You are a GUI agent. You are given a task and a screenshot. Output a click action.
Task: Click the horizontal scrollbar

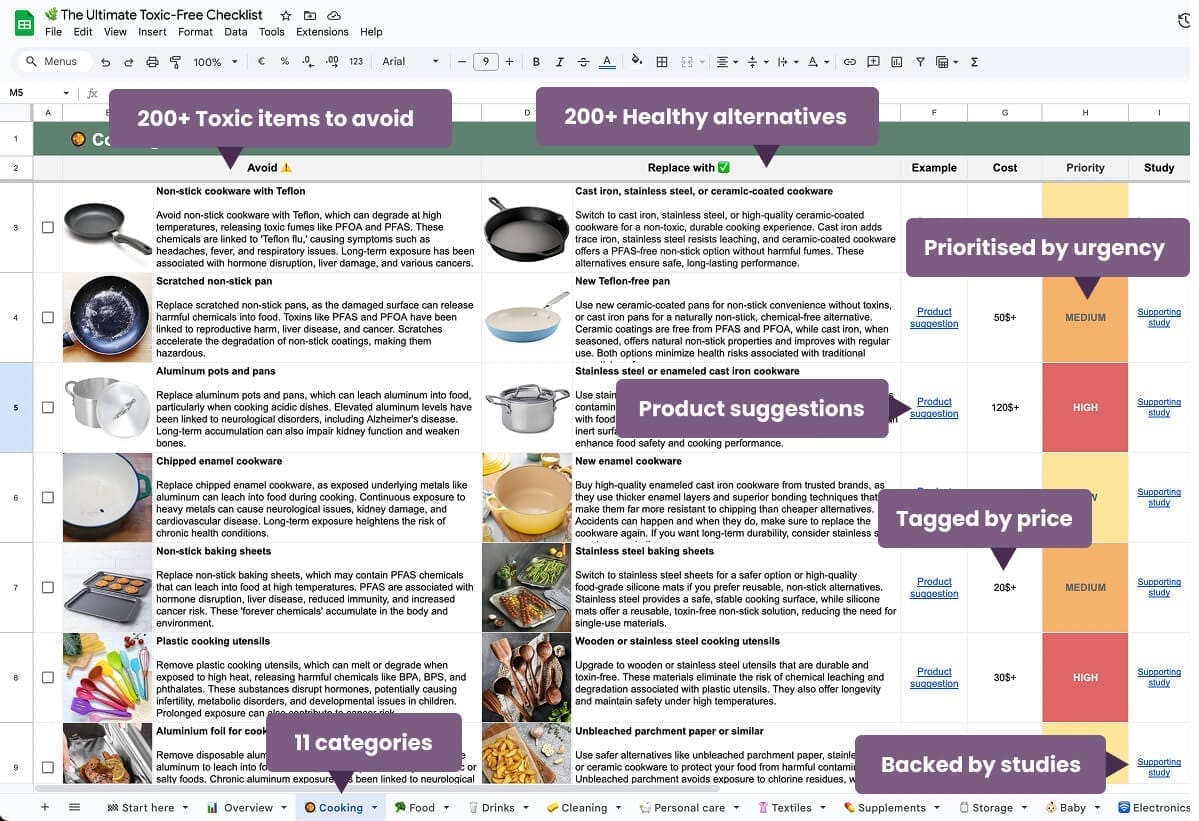[x=375, y=788]
